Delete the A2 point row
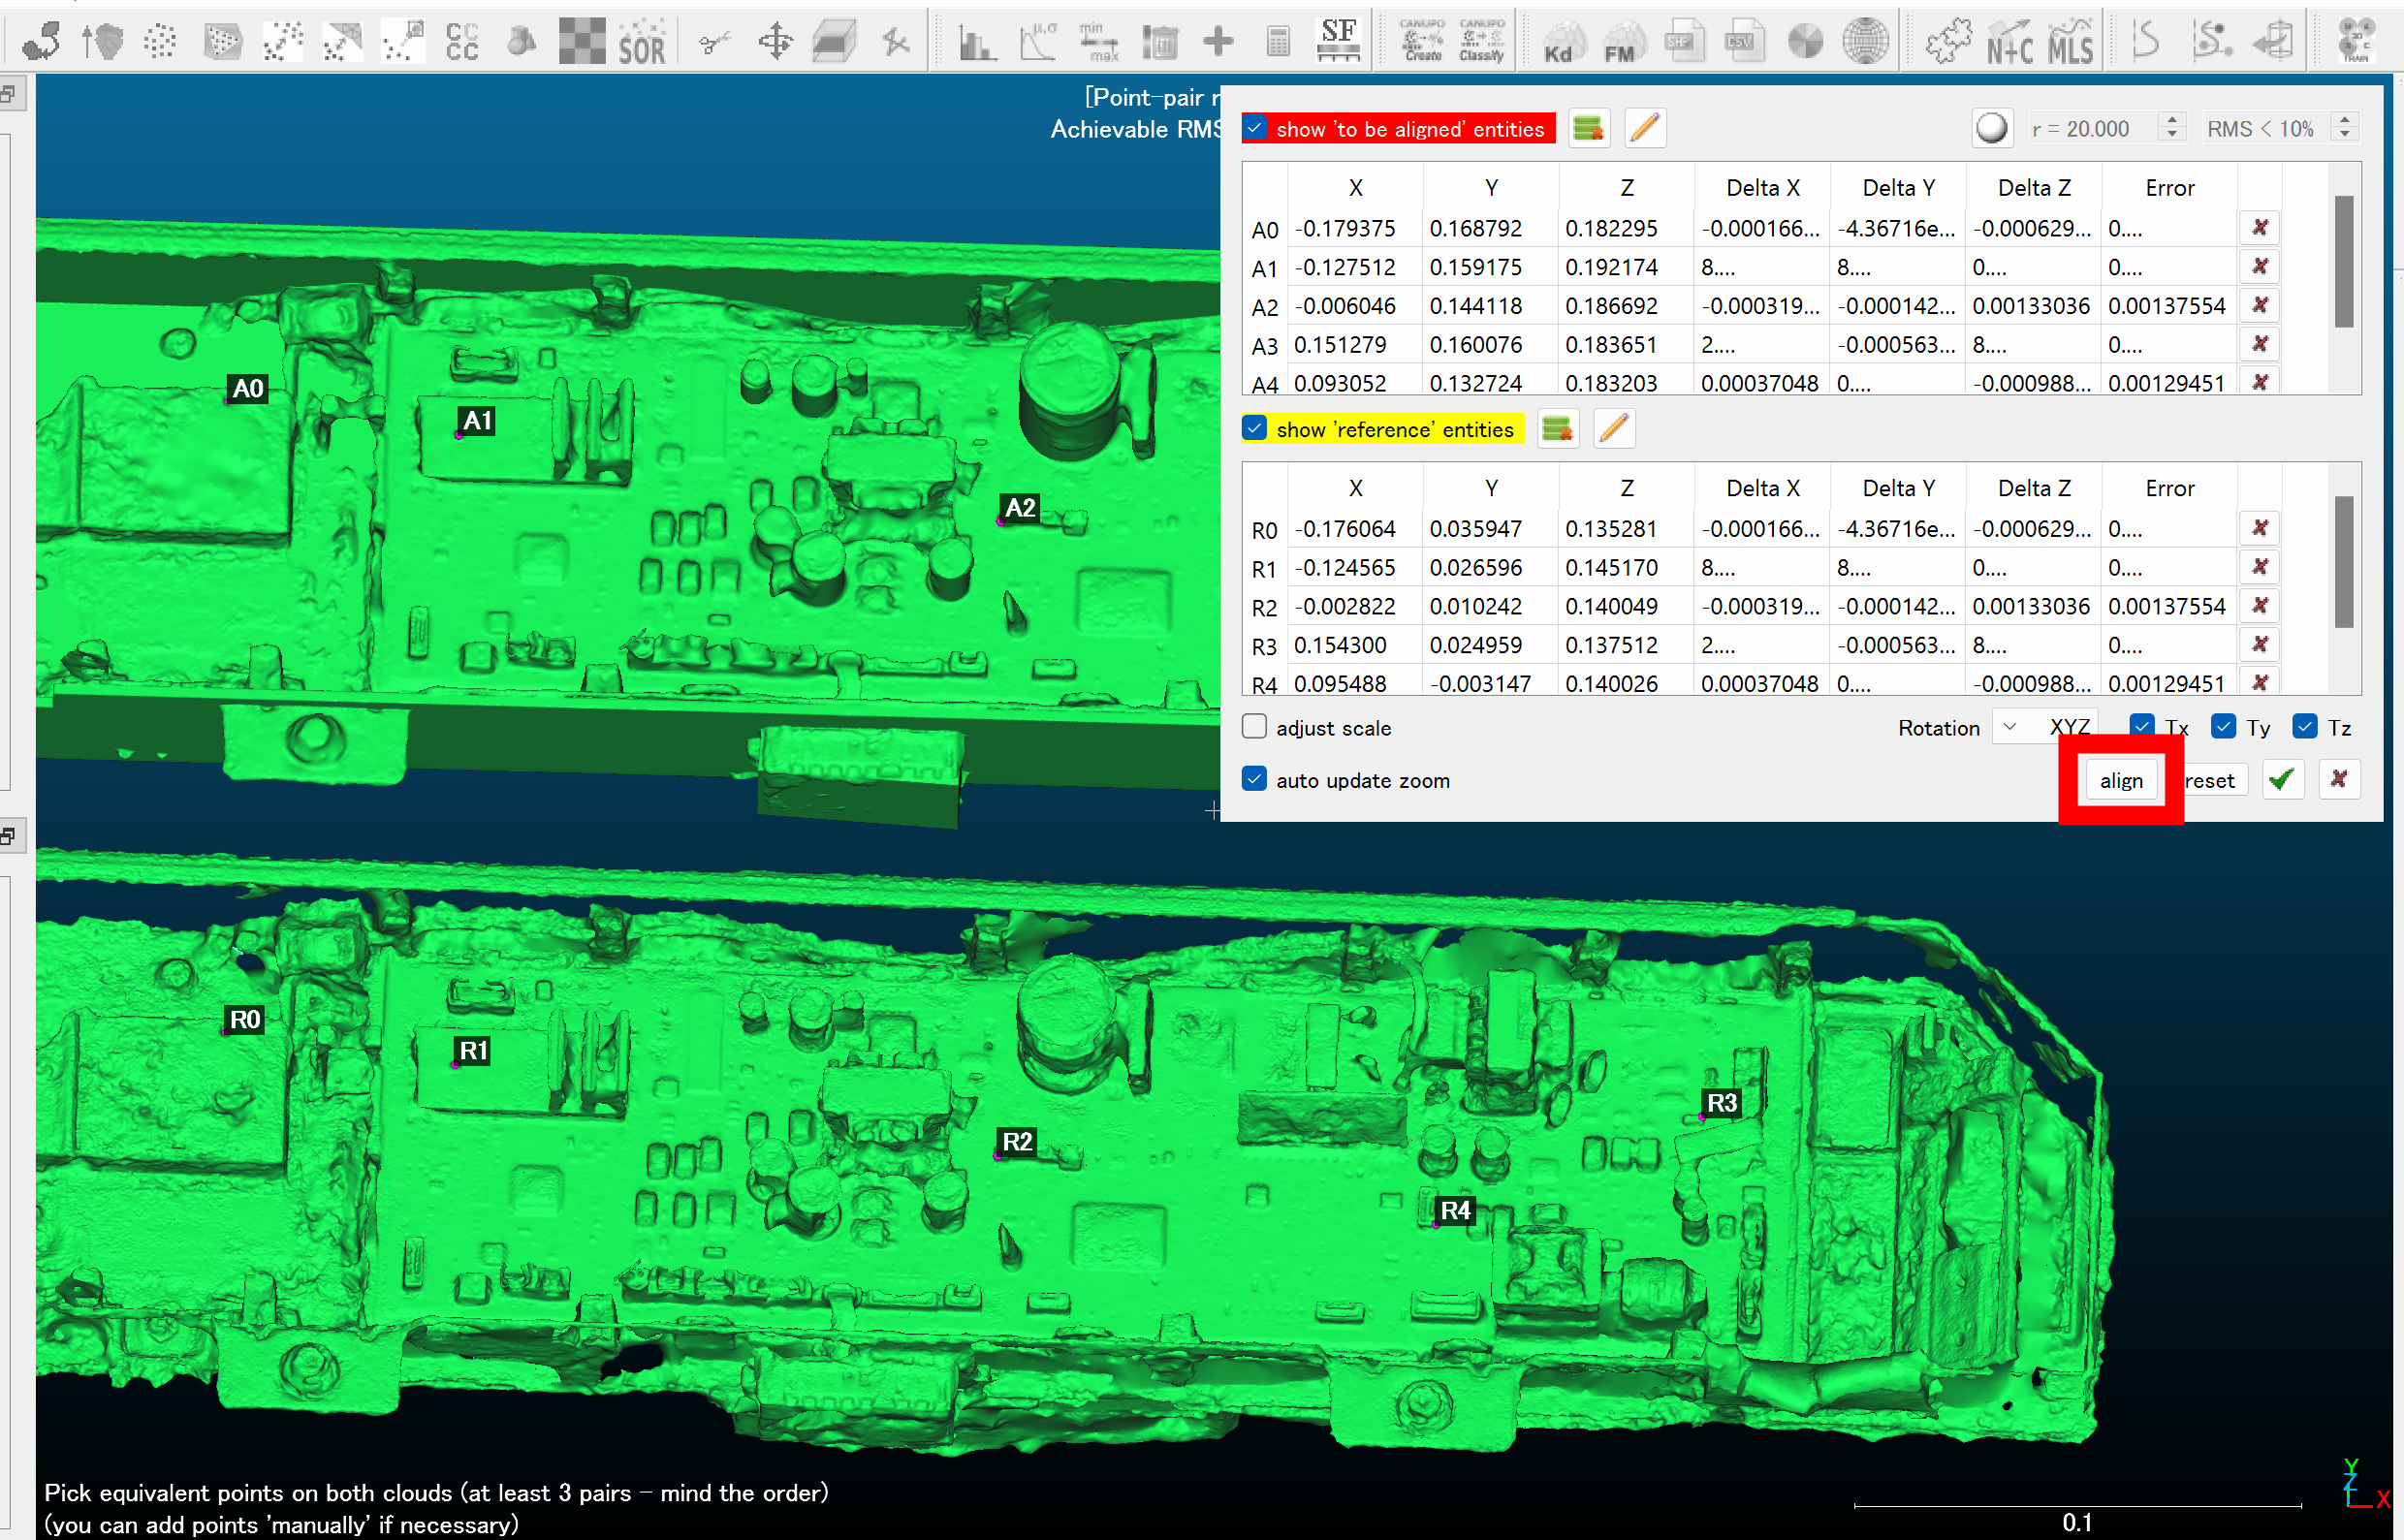2404x1540 pixels. coord(2259,305)
